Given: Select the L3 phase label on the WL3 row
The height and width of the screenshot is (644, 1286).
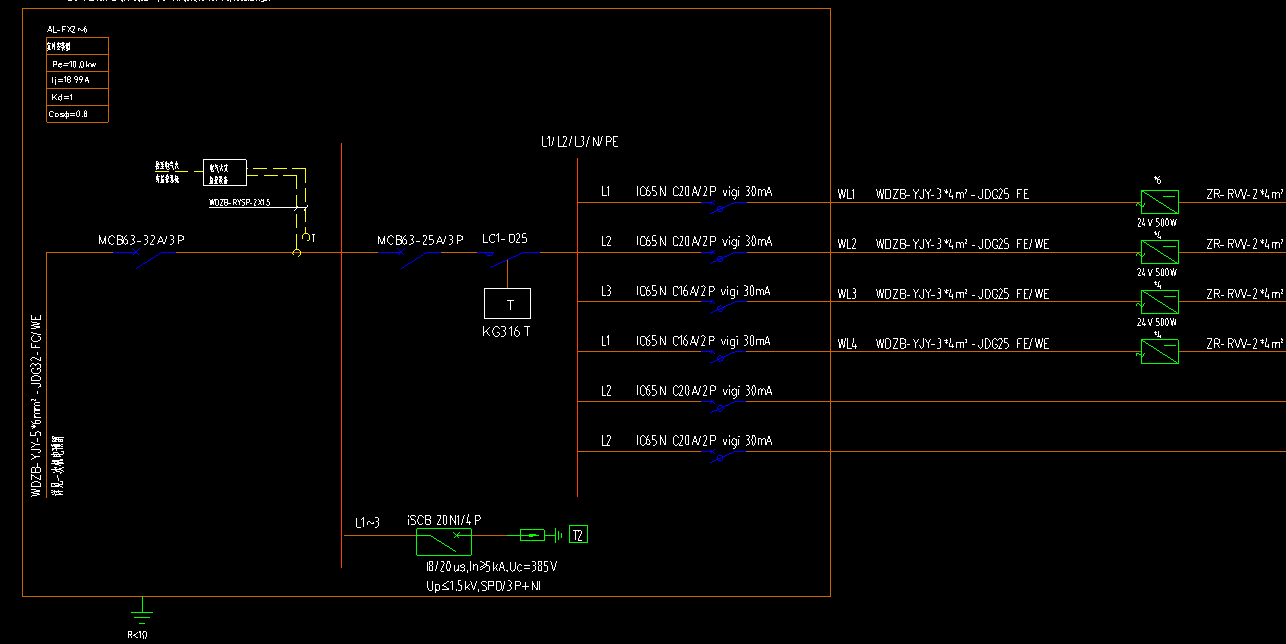Looking at the screenshot, I should 606,291.
